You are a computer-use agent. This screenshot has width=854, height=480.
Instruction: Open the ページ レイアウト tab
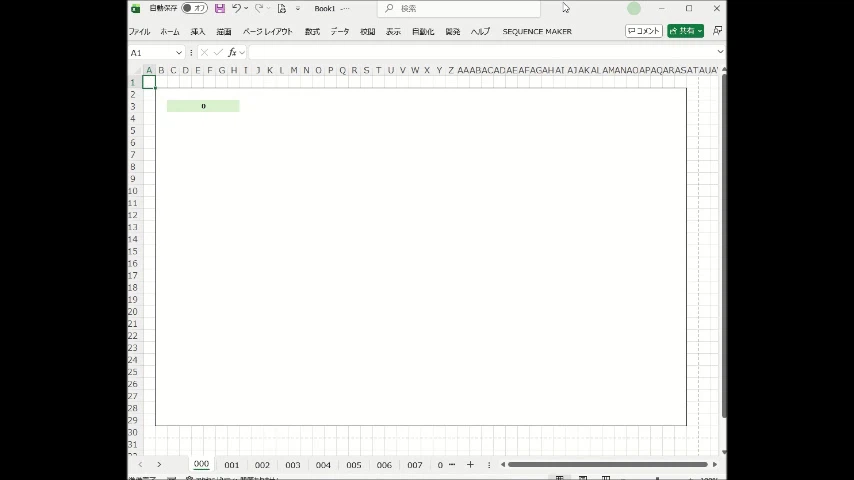(x=267, y=32)
